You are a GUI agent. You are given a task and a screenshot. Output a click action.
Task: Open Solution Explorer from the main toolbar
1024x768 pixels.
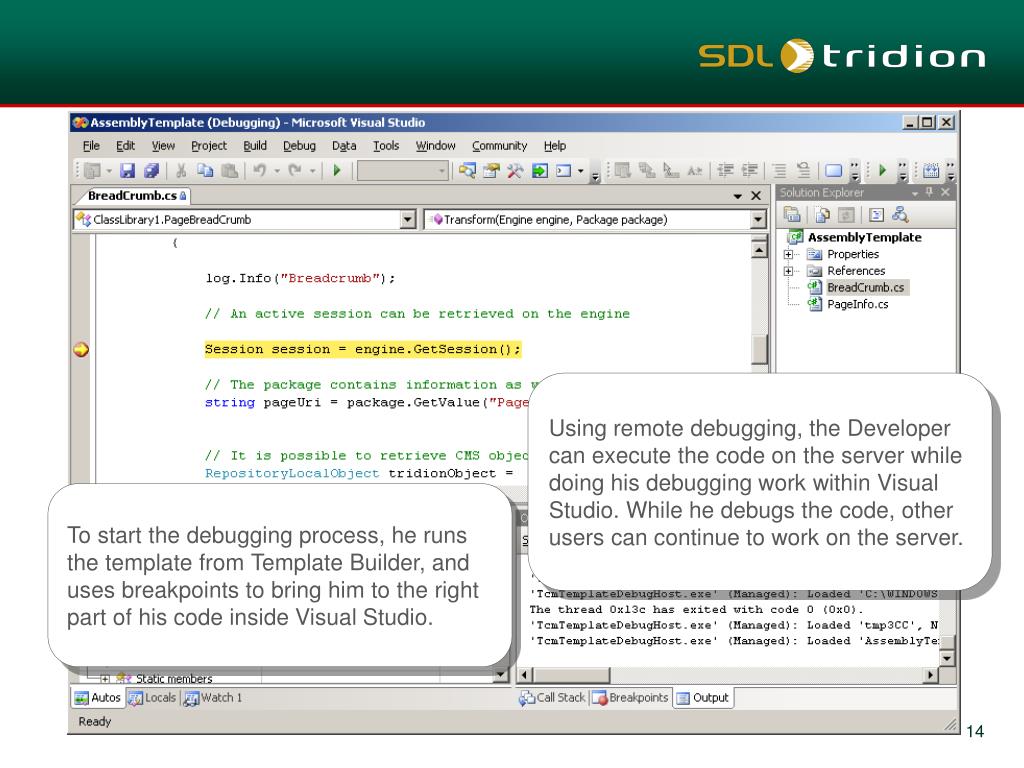467,171
